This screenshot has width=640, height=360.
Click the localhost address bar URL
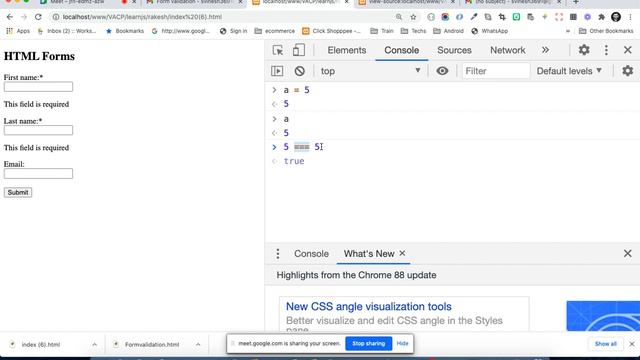142,17
